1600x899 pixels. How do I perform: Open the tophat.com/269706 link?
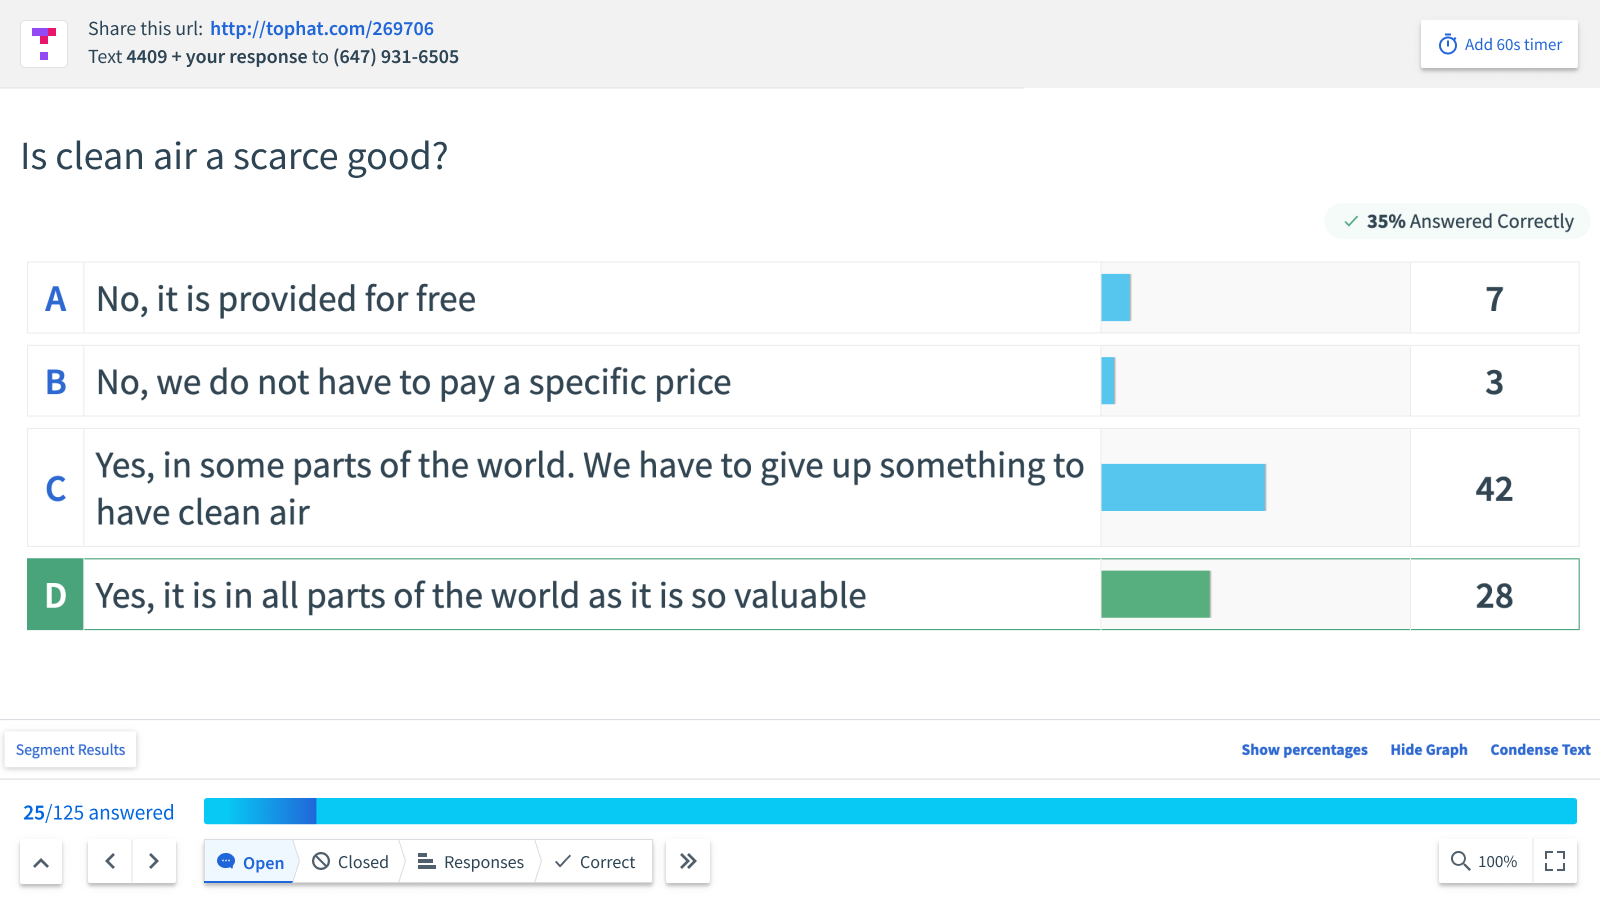tap(322, 29)
